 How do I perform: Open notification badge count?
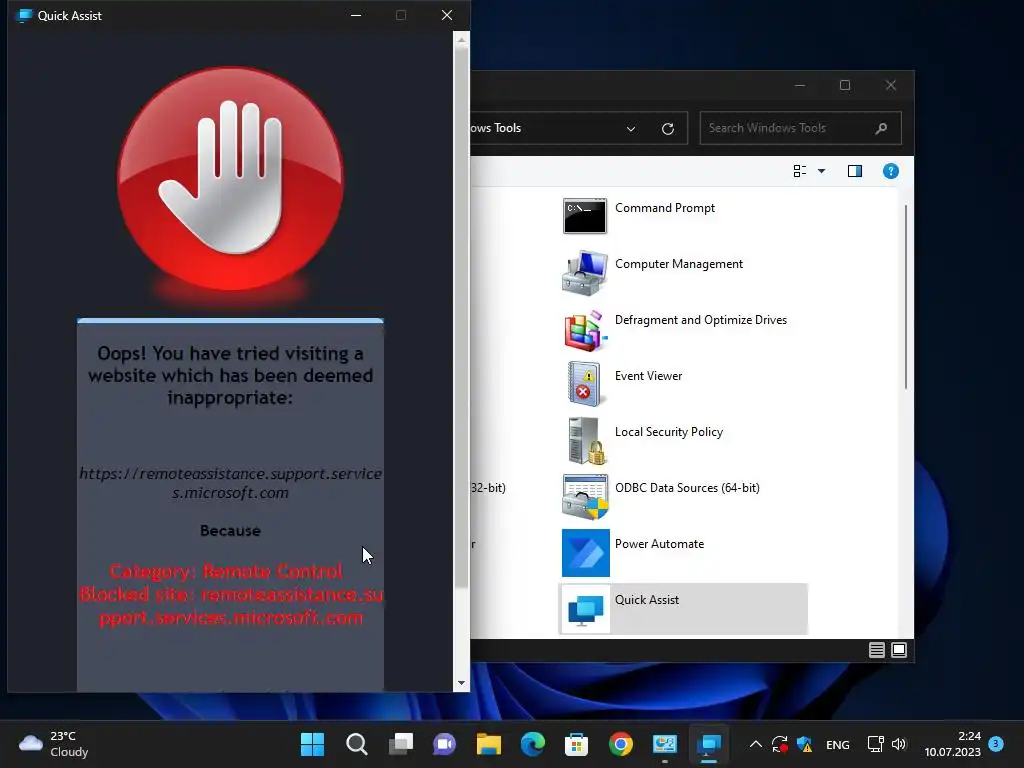(996, 744)
